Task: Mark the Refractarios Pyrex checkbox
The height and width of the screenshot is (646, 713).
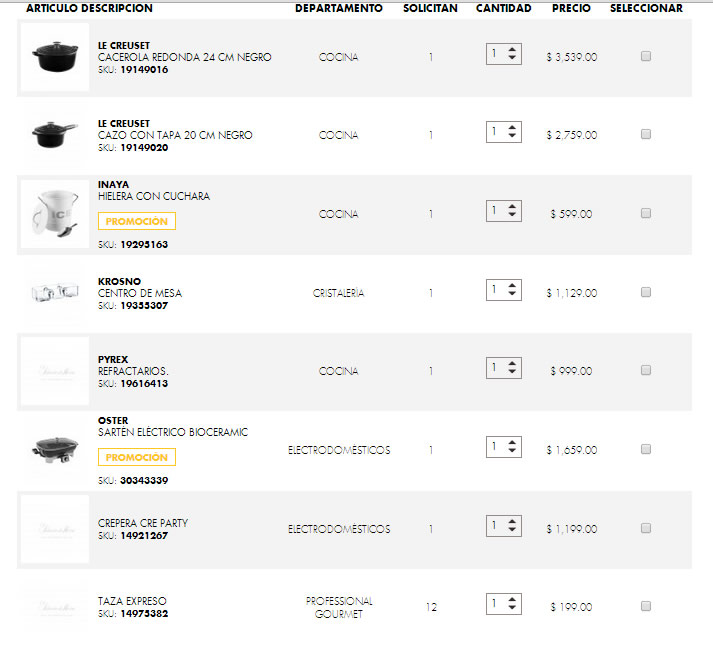Action: click(x=646, y=371)
